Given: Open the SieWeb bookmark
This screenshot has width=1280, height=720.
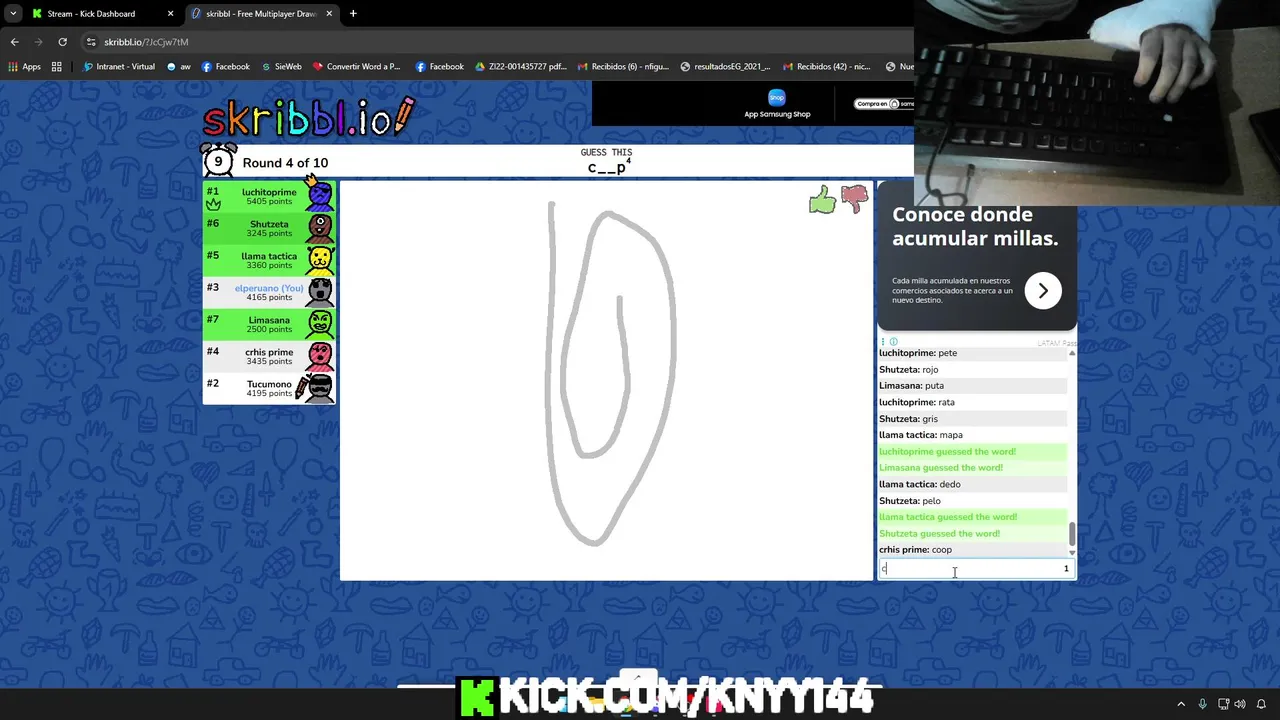Looking at the screenshot, I should pos(281,67).
